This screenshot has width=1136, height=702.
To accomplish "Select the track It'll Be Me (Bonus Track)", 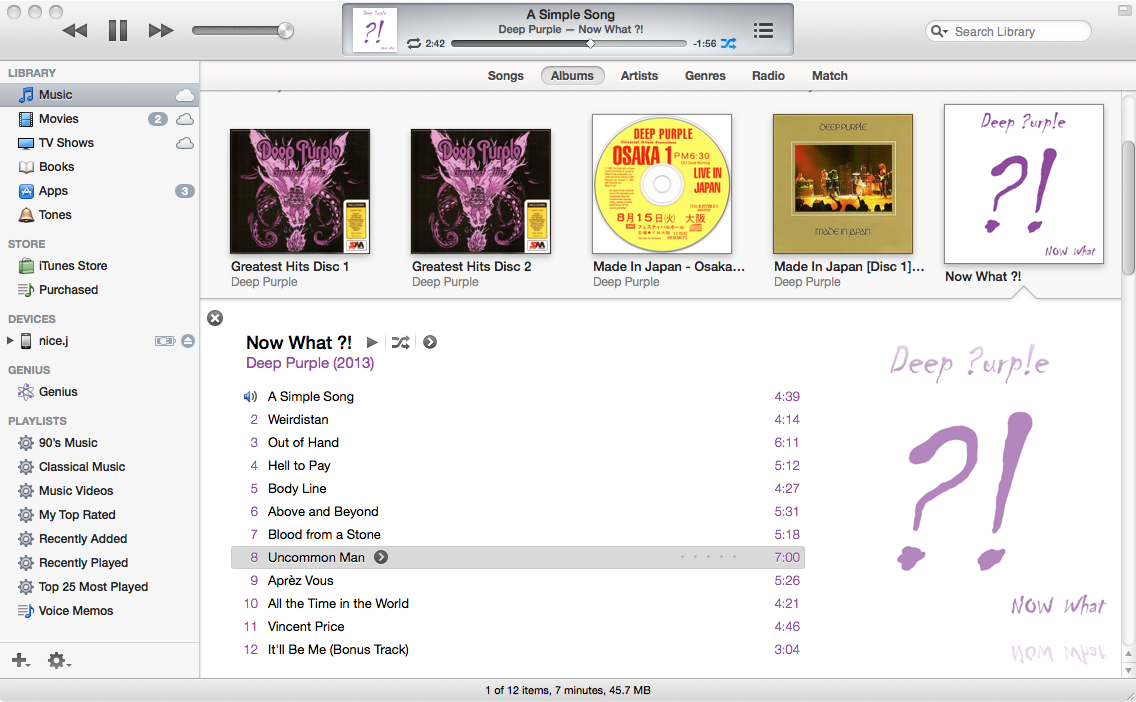I will [518, 650].
